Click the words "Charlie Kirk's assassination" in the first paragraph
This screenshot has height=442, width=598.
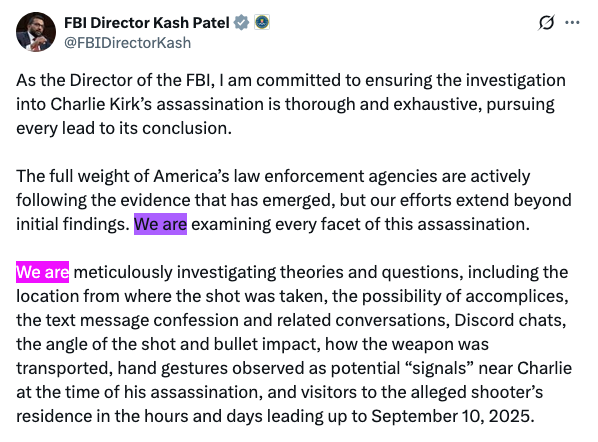(x=157, y=104)
